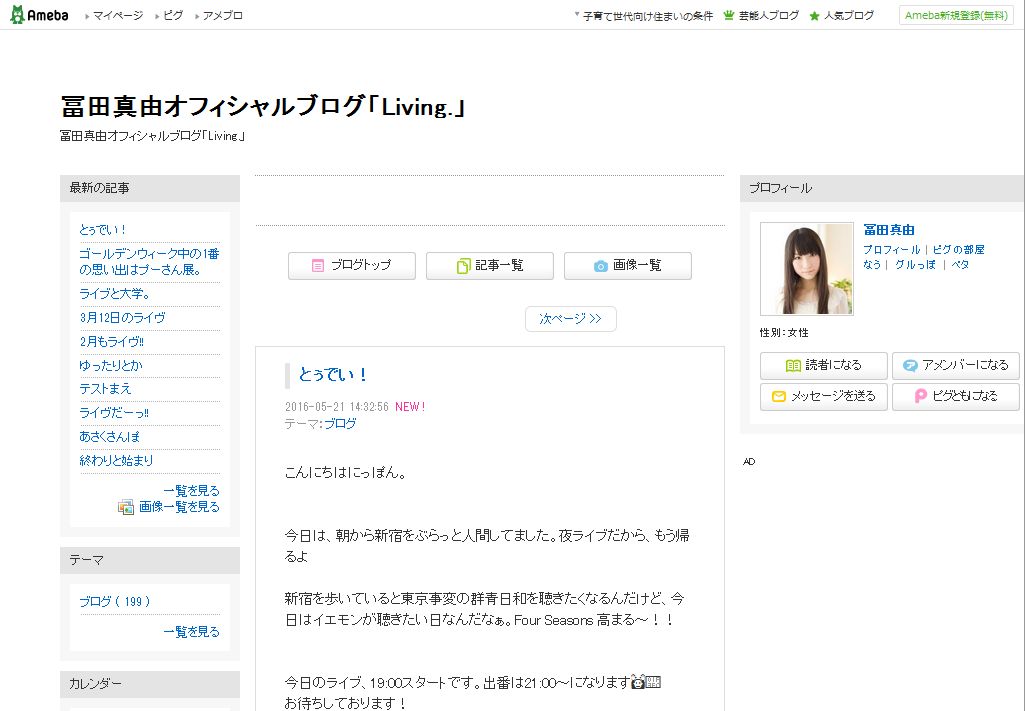Open ピグの部屋 link

click(x=958, y=249)
